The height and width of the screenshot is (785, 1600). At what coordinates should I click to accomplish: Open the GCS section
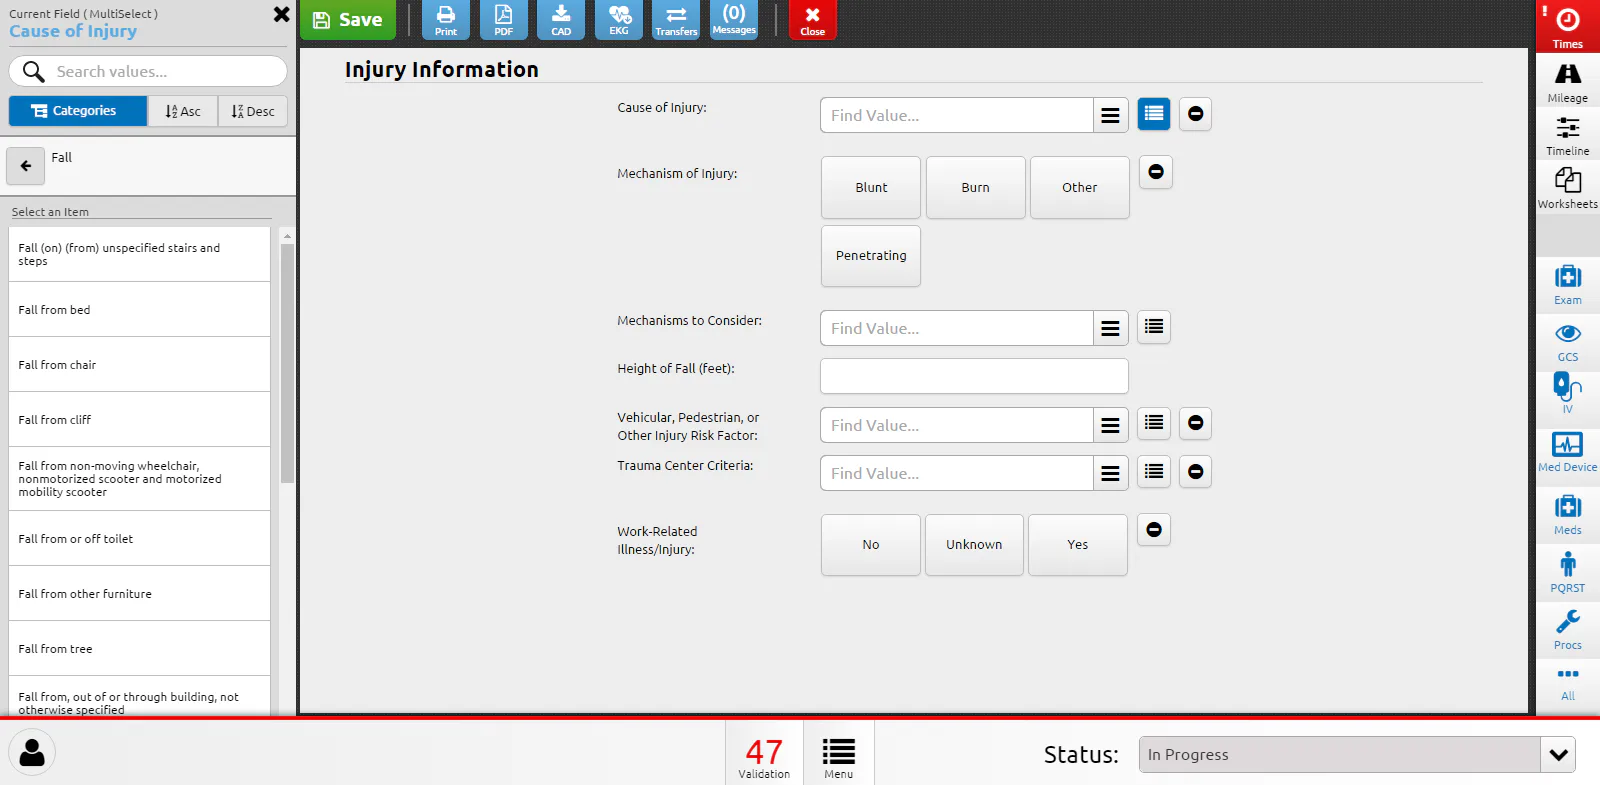[1568, 342]
